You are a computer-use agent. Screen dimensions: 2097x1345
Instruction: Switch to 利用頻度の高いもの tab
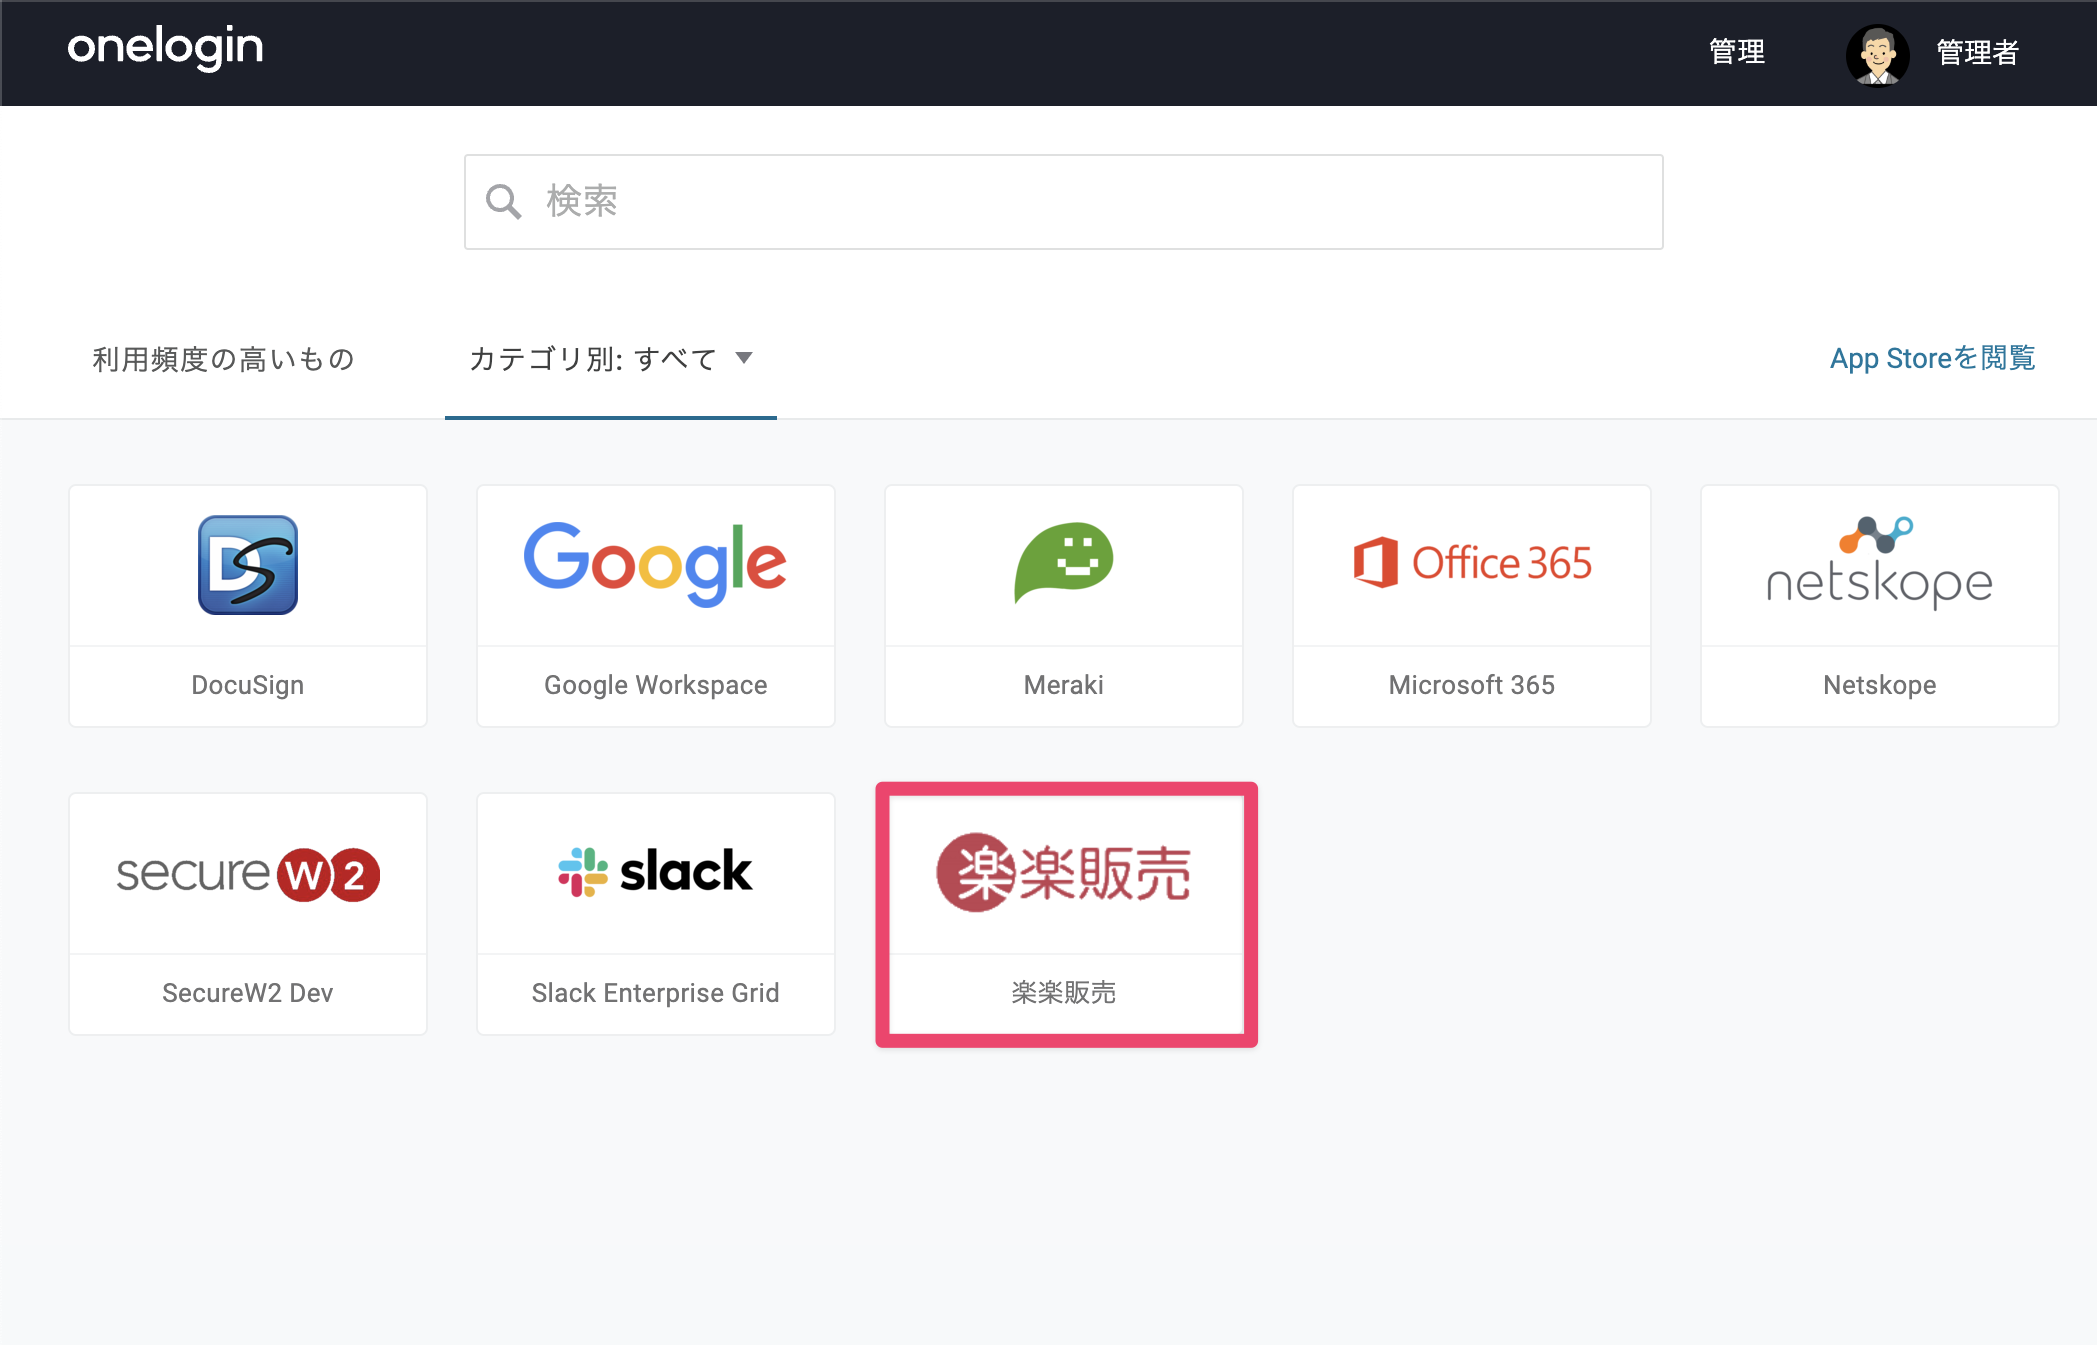click(224, 359)
